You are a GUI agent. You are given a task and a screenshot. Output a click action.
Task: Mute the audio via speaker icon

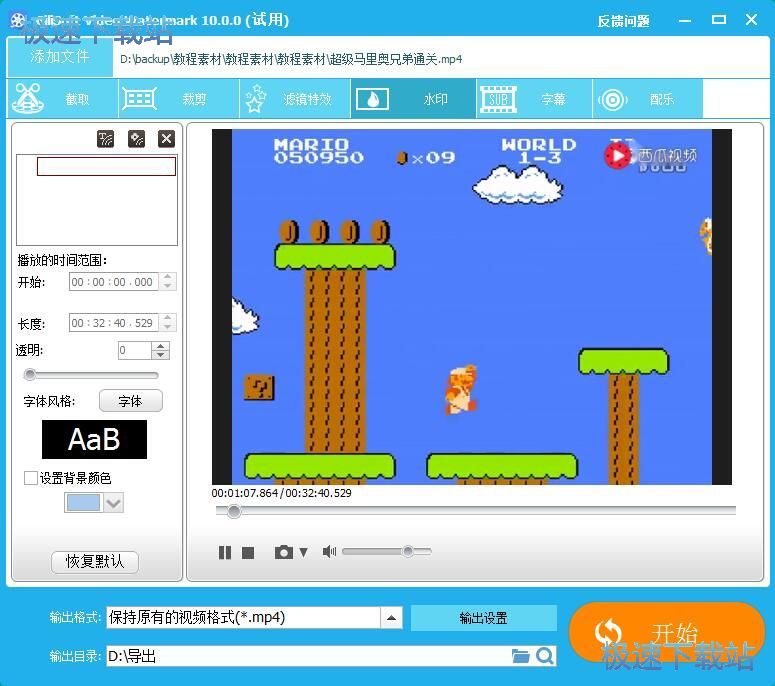tap(329, 552)
